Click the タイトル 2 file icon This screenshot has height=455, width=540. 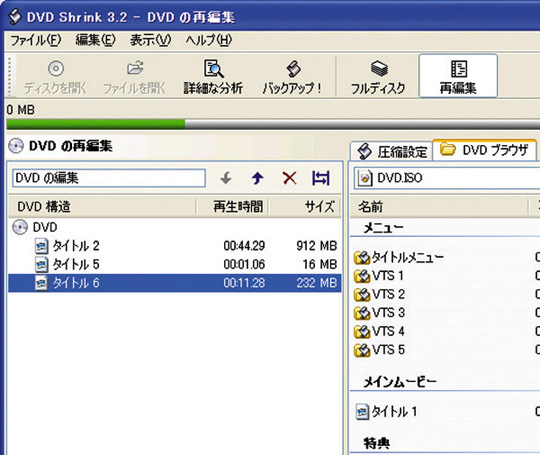(42, 246)
